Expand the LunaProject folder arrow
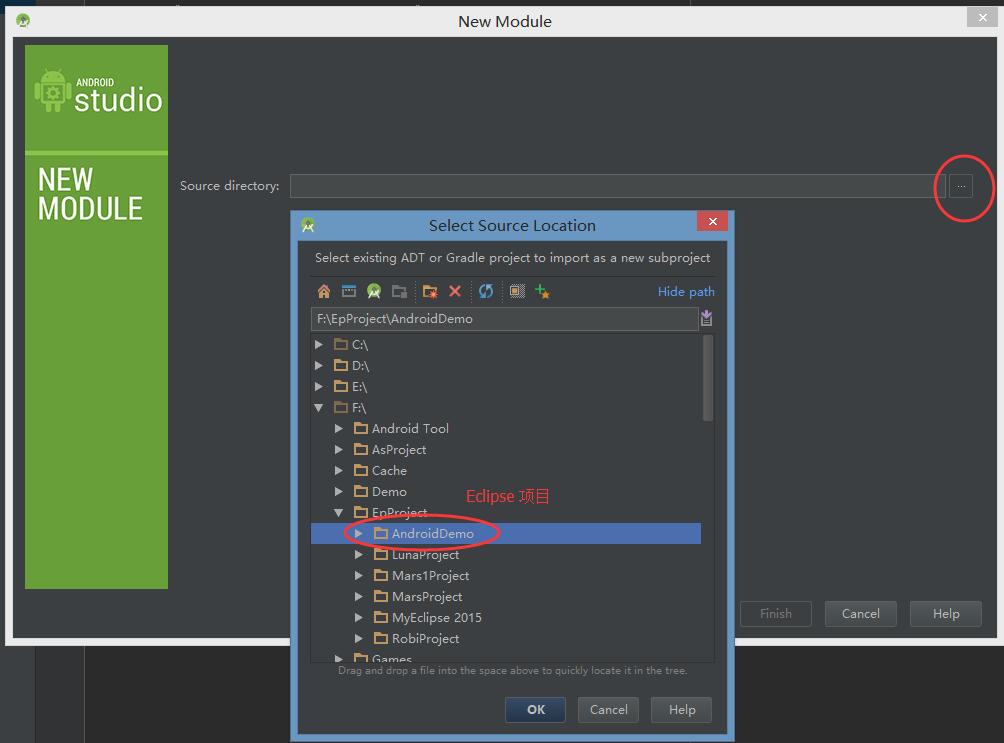Screen dimensions: 1004x743 tap(359, 555)
